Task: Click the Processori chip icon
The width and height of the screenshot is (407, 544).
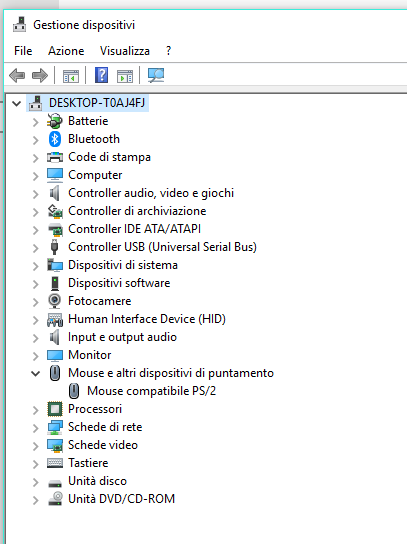Action: [55, 409]
